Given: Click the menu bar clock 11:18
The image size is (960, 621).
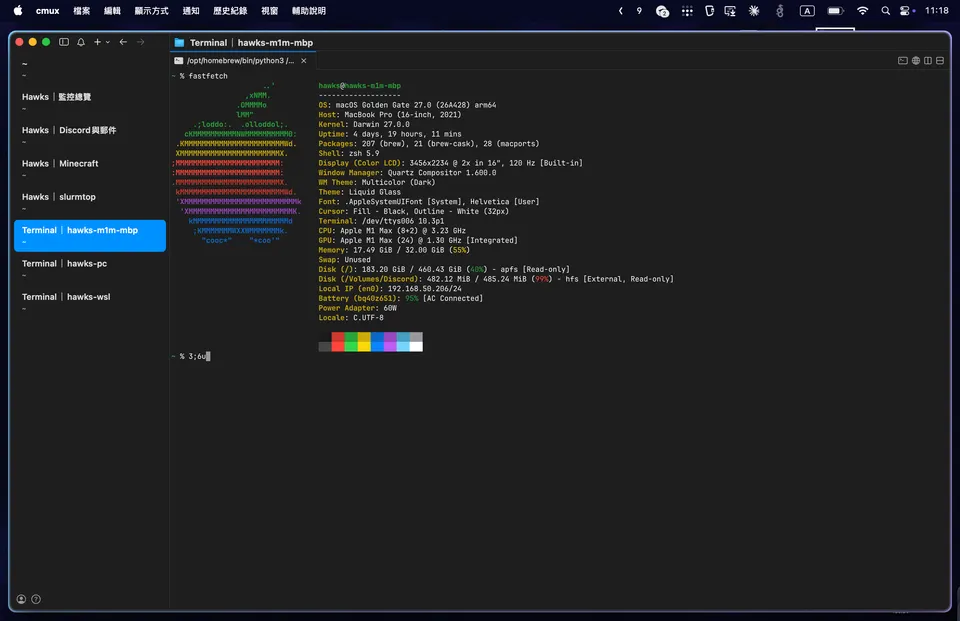Looking at the screenshot, I should (937, 10).
